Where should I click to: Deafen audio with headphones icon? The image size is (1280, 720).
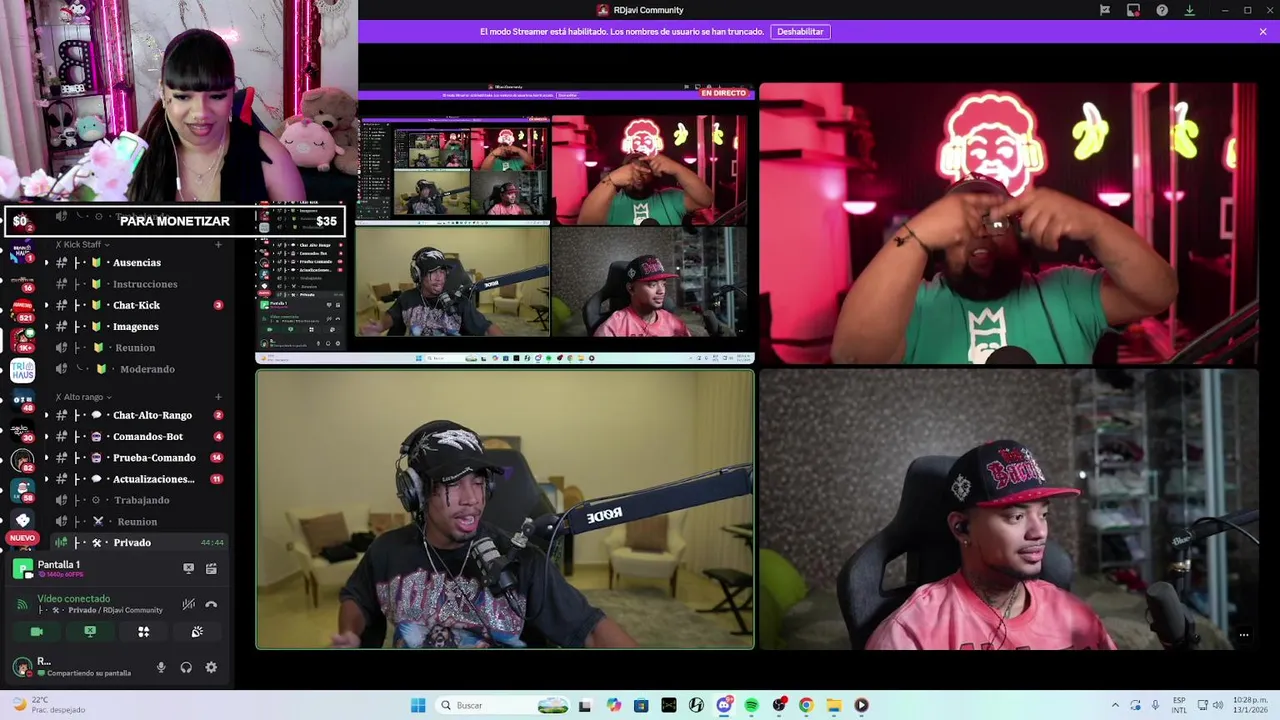tap(186, 667)
